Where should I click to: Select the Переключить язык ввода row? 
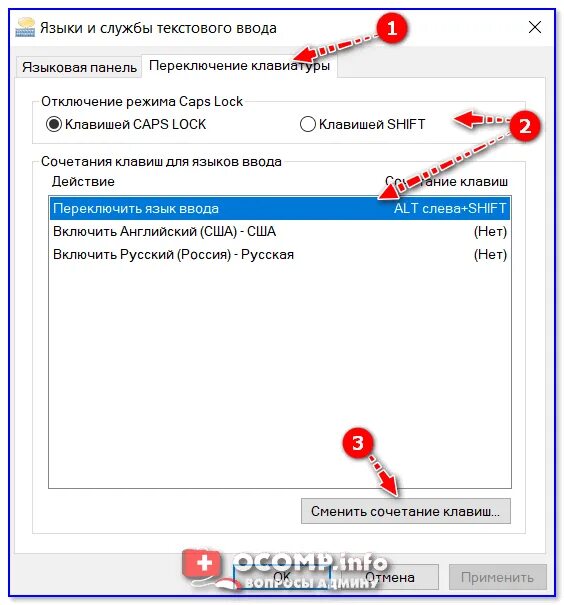pos(280,208)
